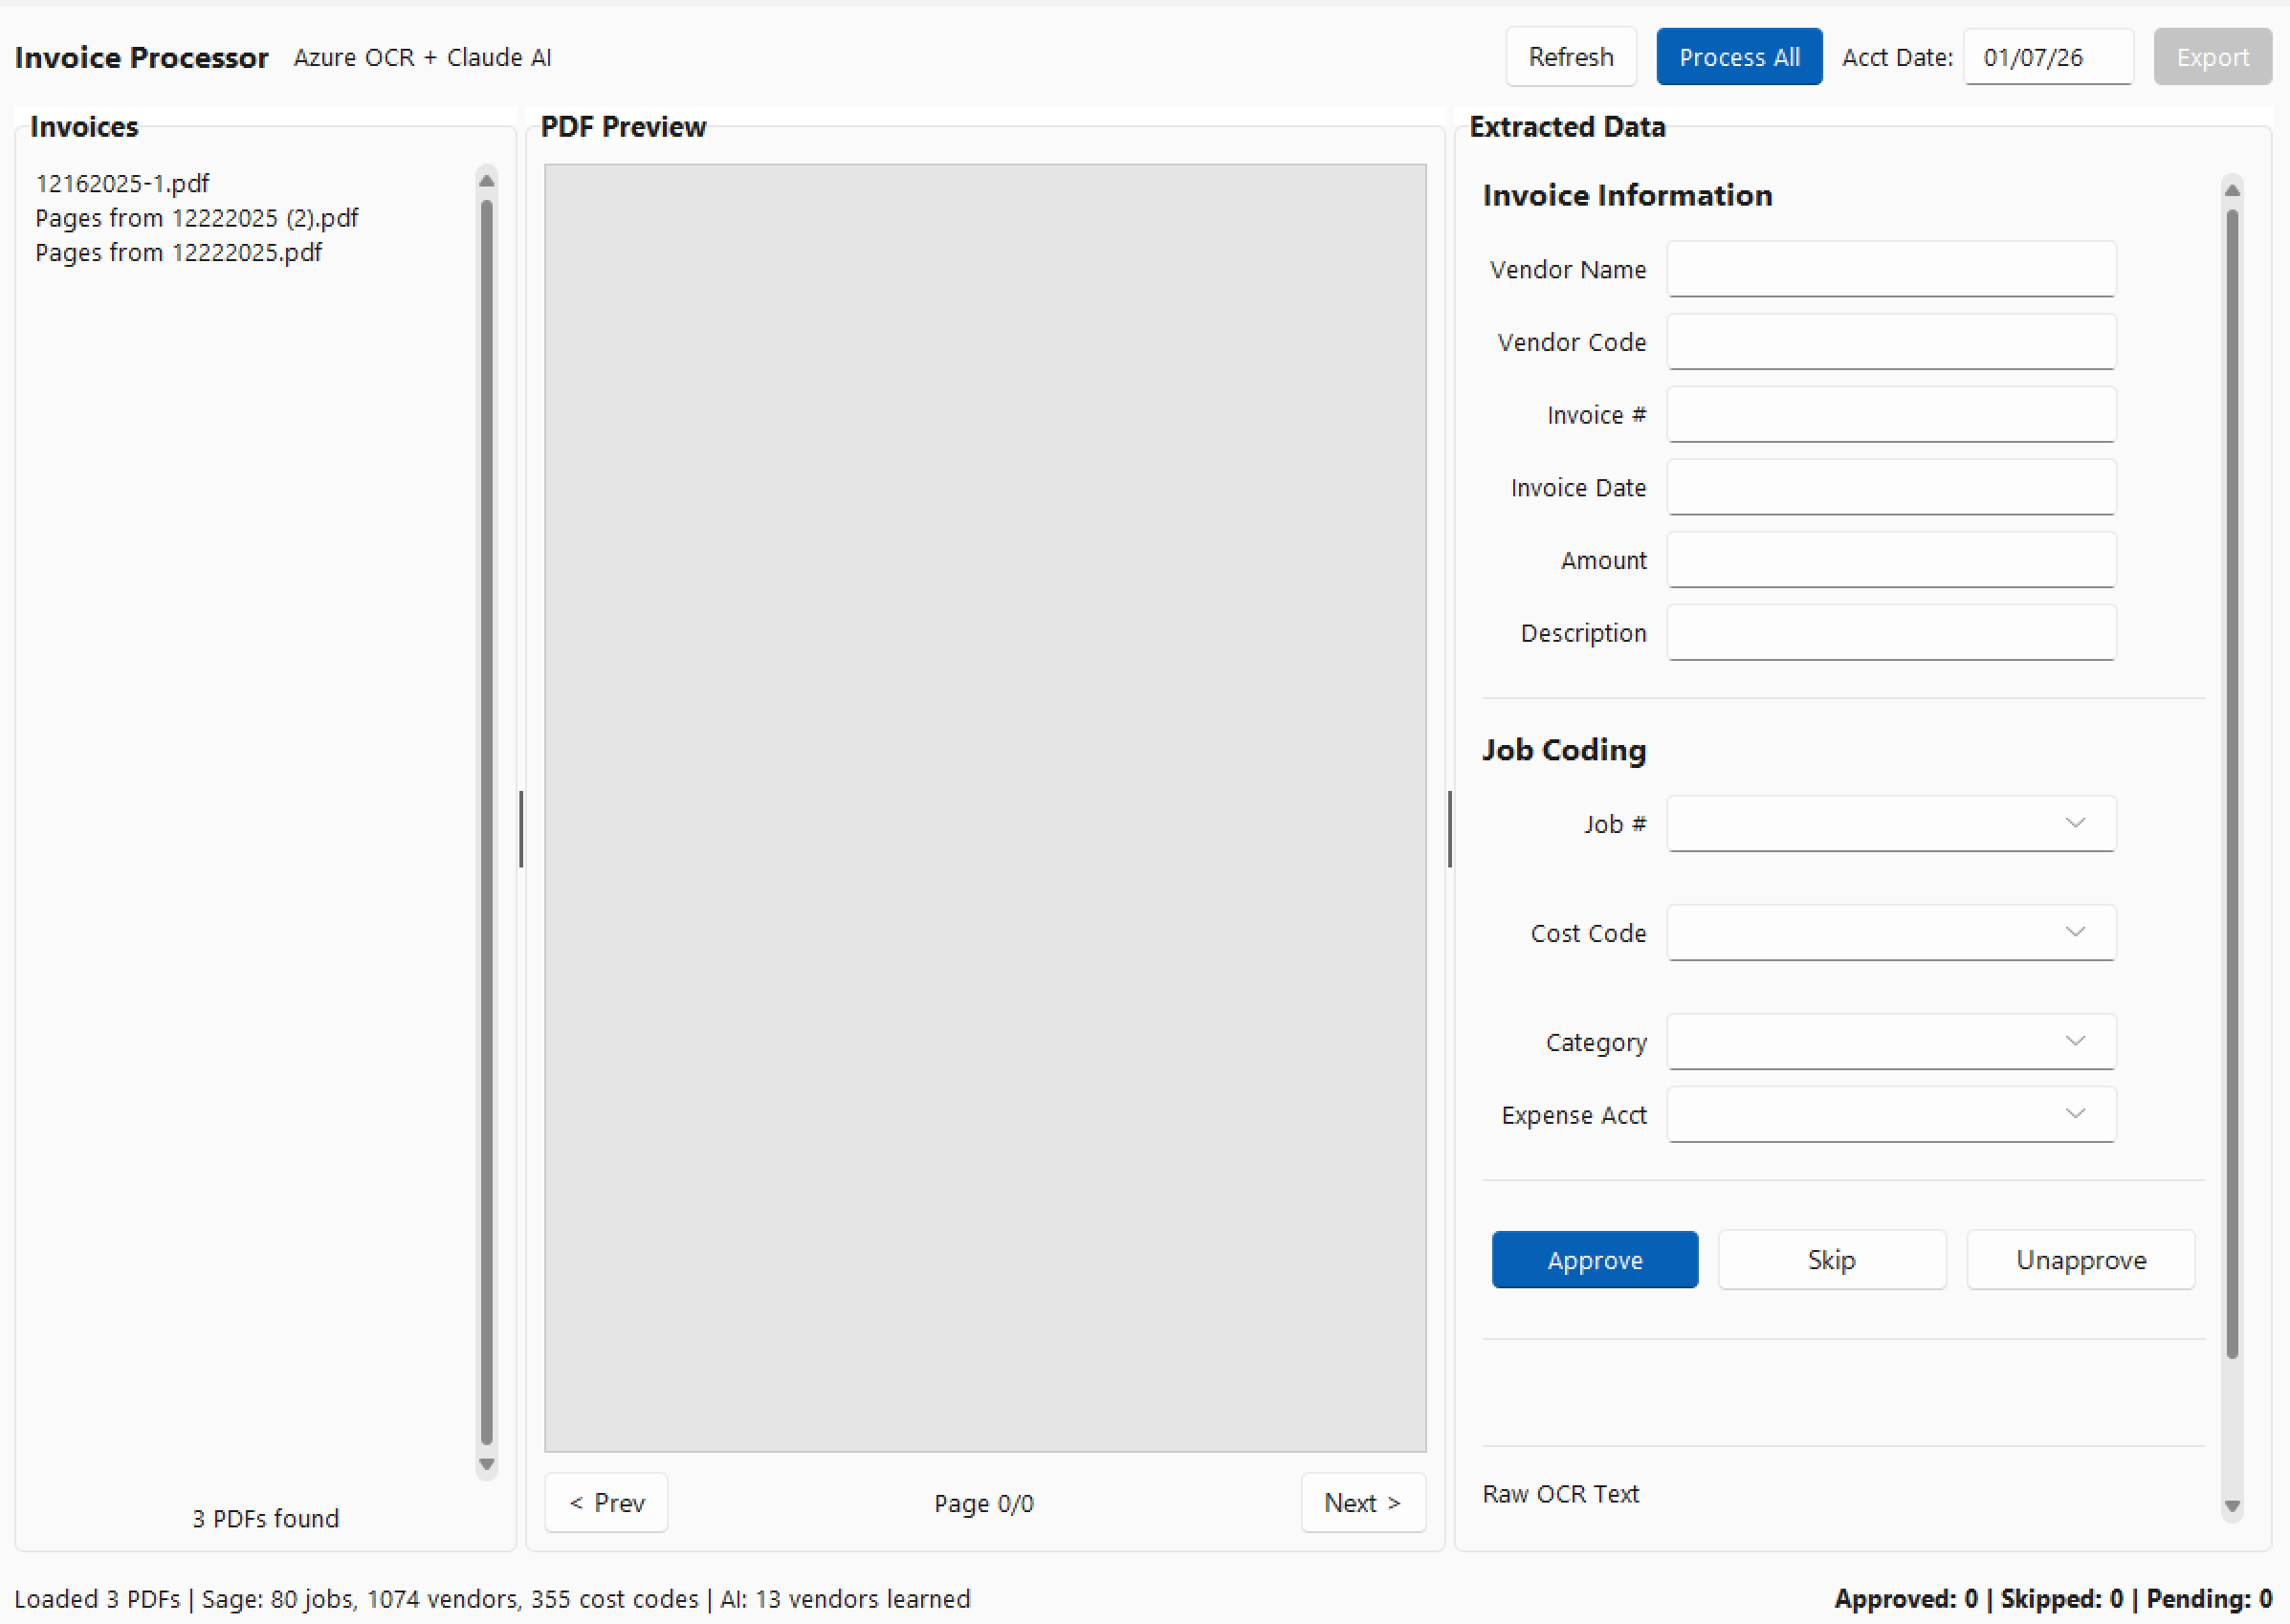This screenshot has width=2290, height=1624.
Task: Click the Amount field
Action: tap(1890, 560)
